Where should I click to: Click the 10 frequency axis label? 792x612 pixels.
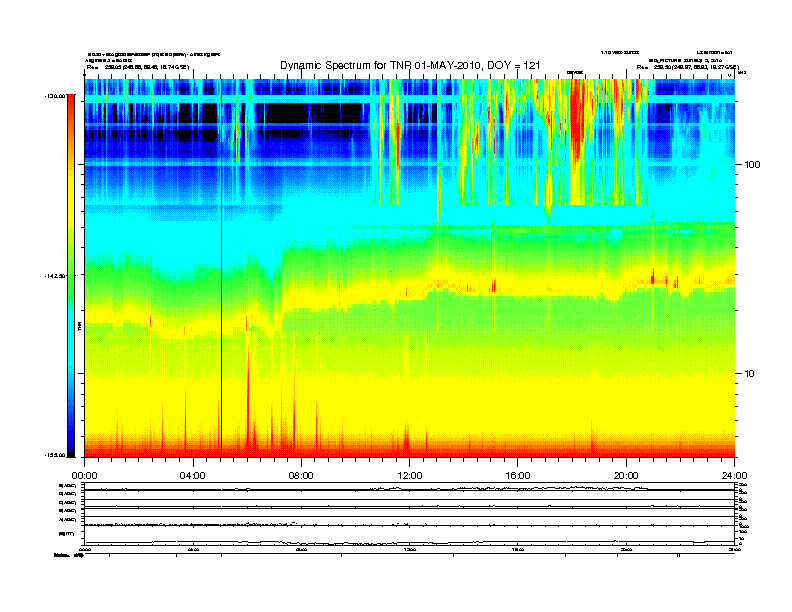point(750,374)
